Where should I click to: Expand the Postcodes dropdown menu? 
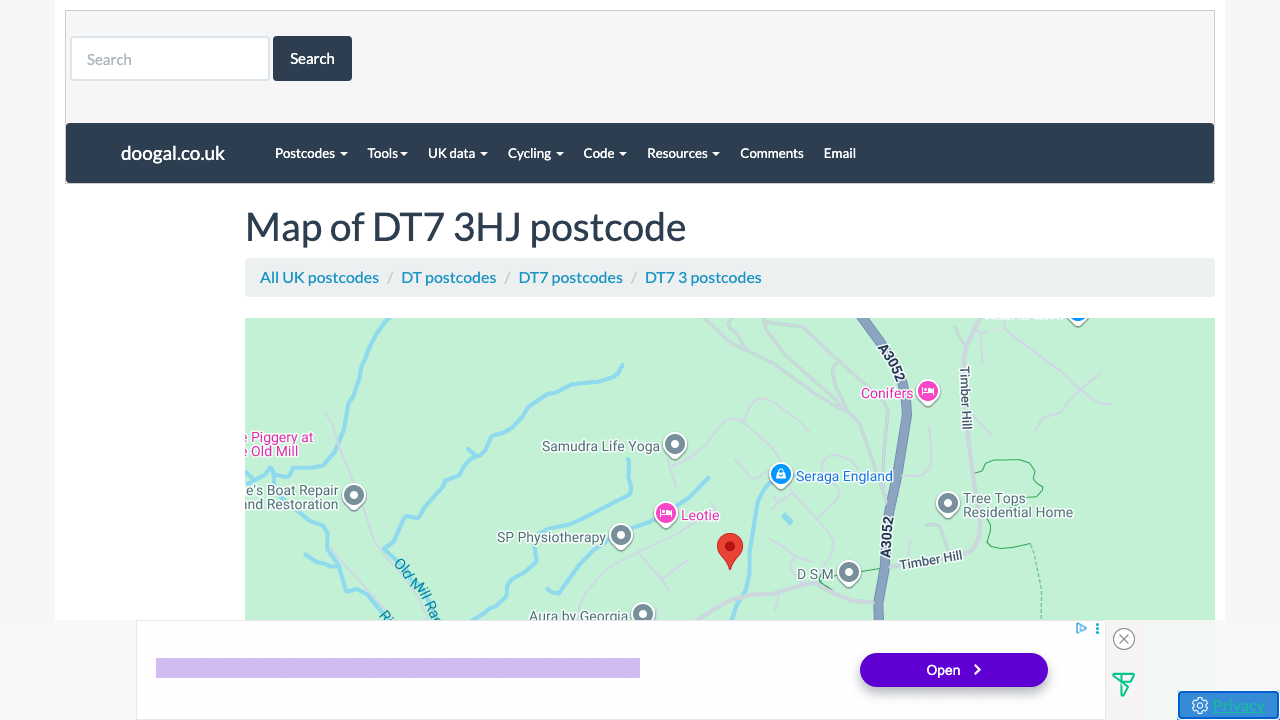coord(311,153)
